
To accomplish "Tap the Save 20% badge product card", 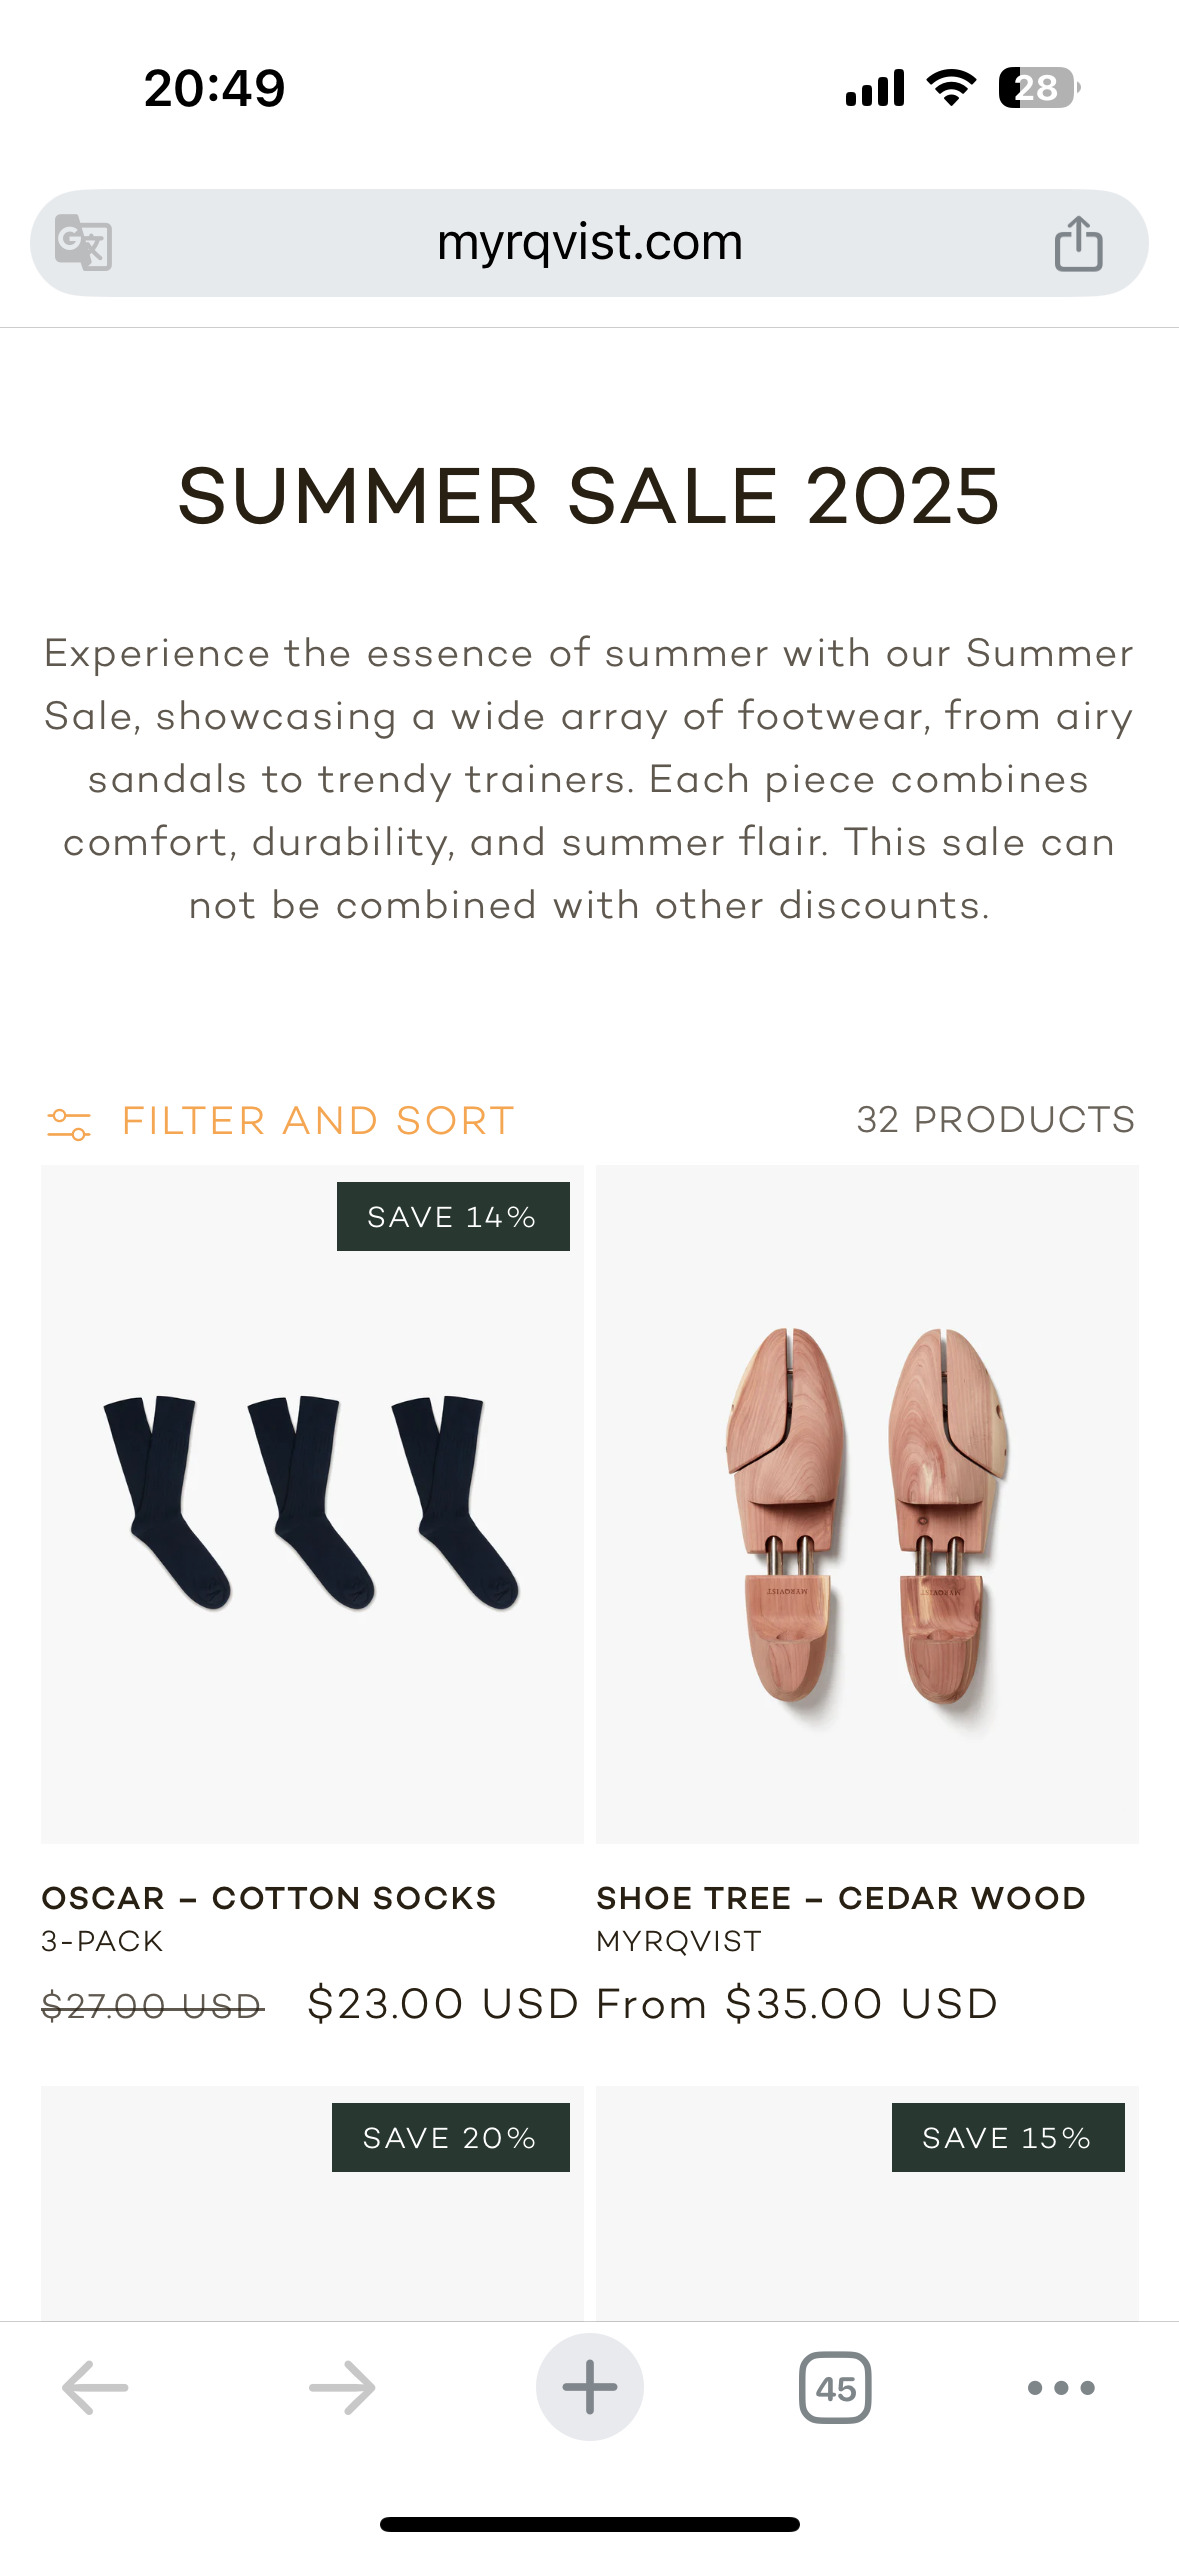I will coord(451,2138).
